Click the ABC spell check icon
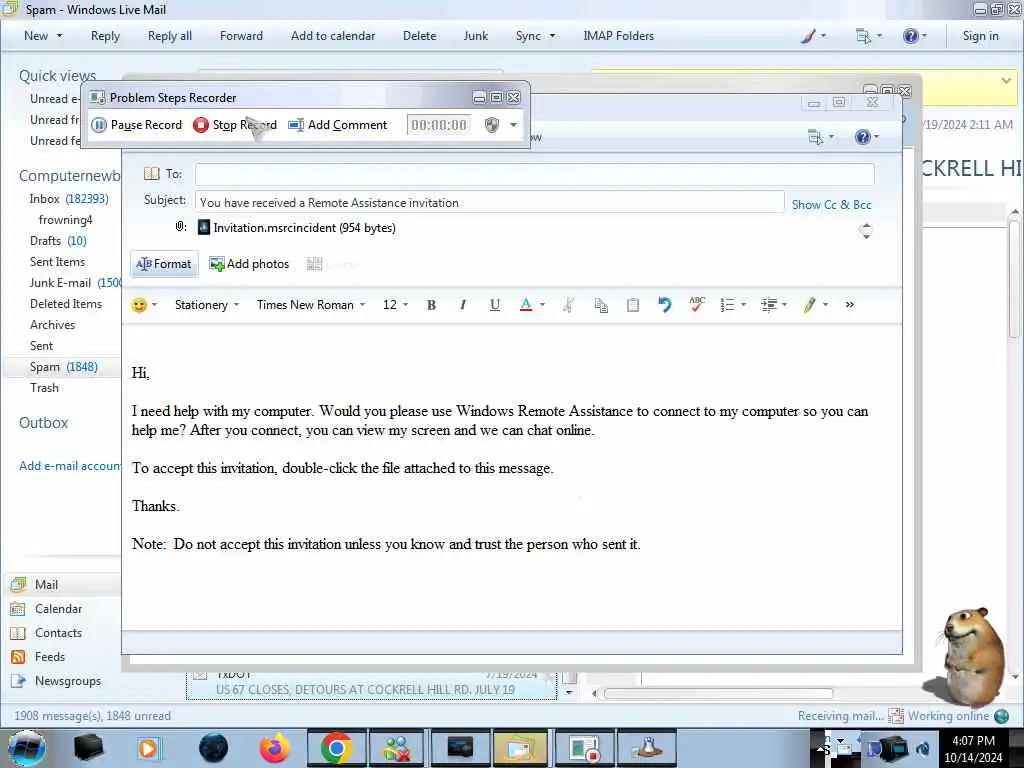The image size is (1024, 768). [696, 305]
